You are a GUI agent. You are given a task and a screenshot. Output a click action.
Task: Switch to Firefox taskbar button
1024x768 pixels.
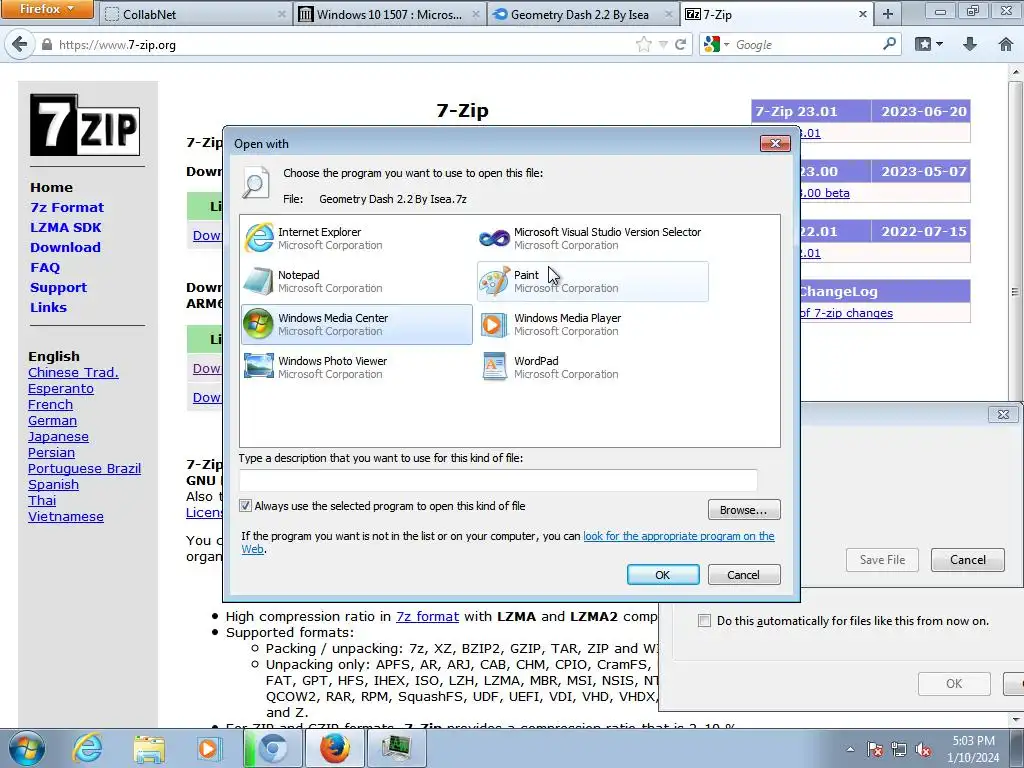coord(334,748)
